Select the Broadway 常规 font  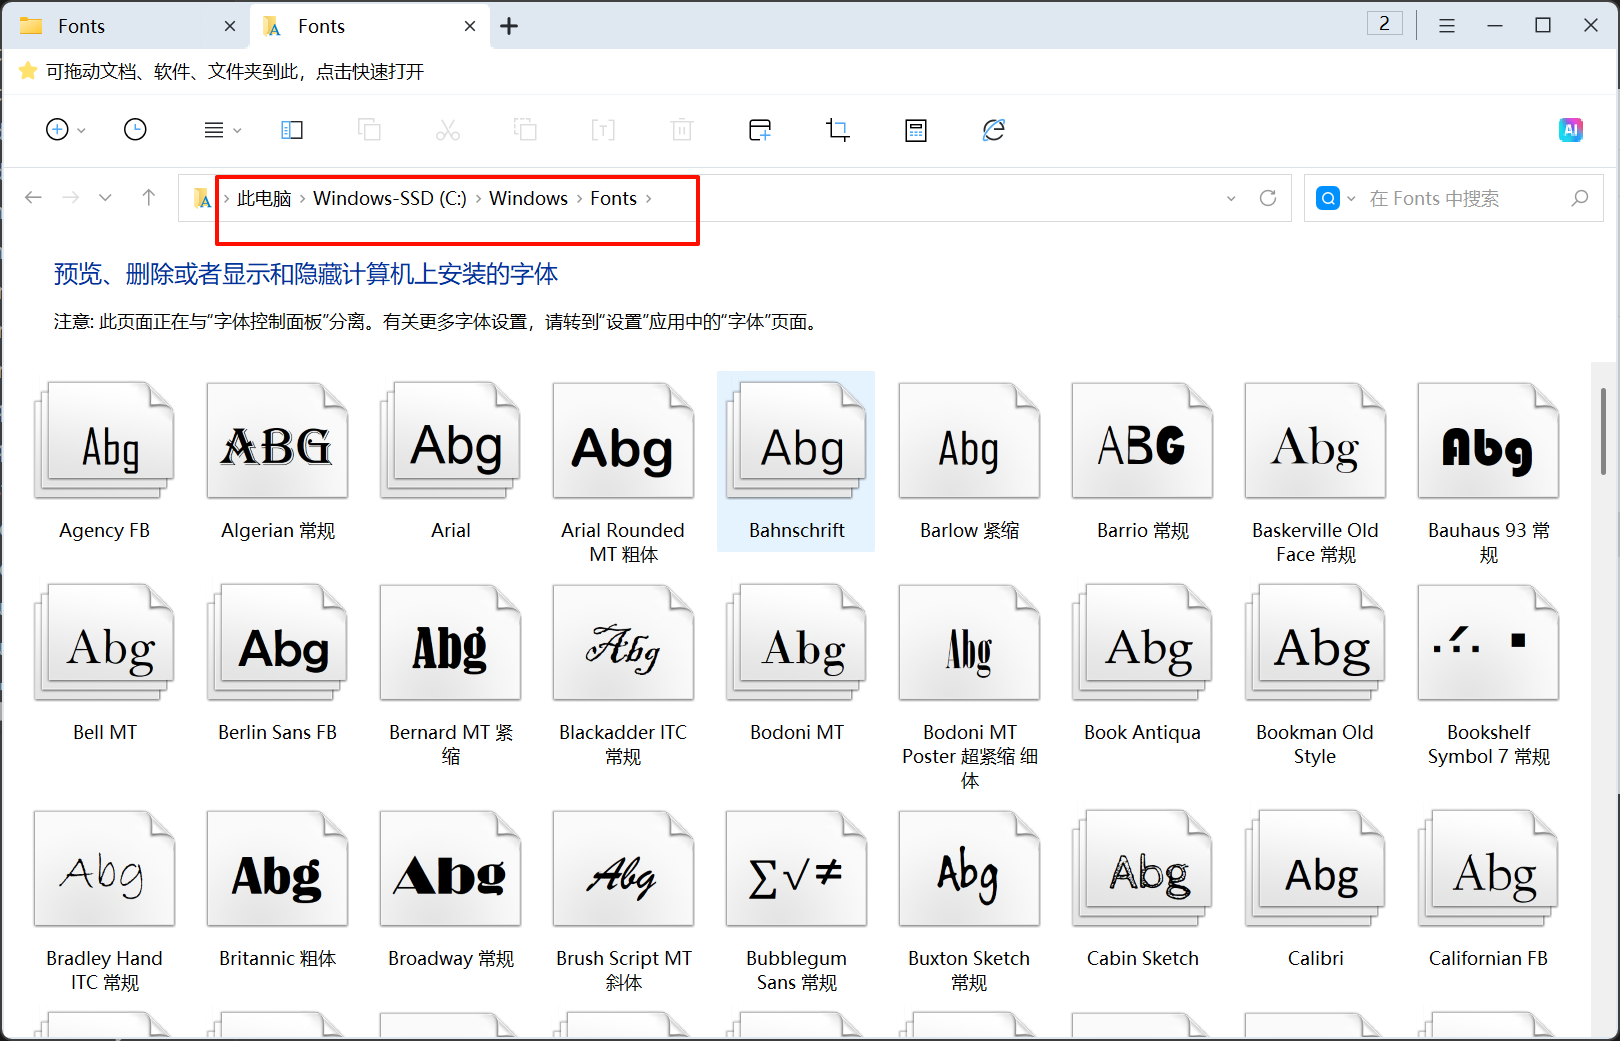pyautogui.click(x=451, y=889)
